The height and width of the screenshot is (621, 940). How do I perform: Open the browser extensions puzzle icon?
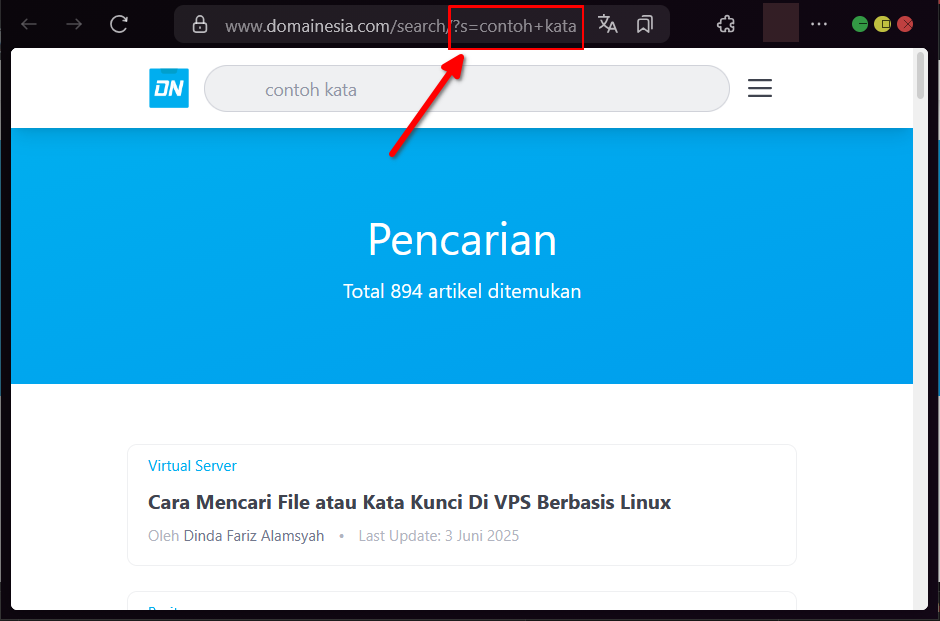(x=725, y=24)
